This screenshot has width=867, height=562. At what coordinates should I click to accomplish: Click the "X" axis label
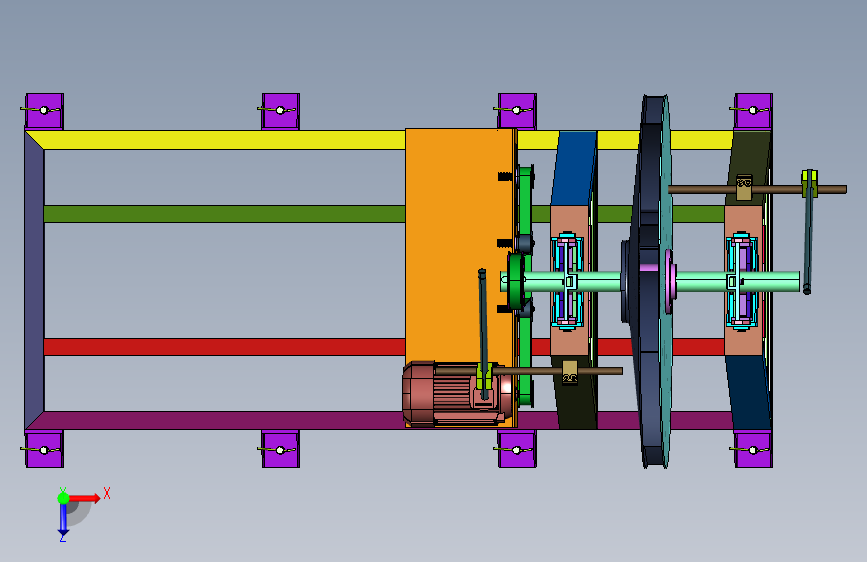(x=107, y=493)
